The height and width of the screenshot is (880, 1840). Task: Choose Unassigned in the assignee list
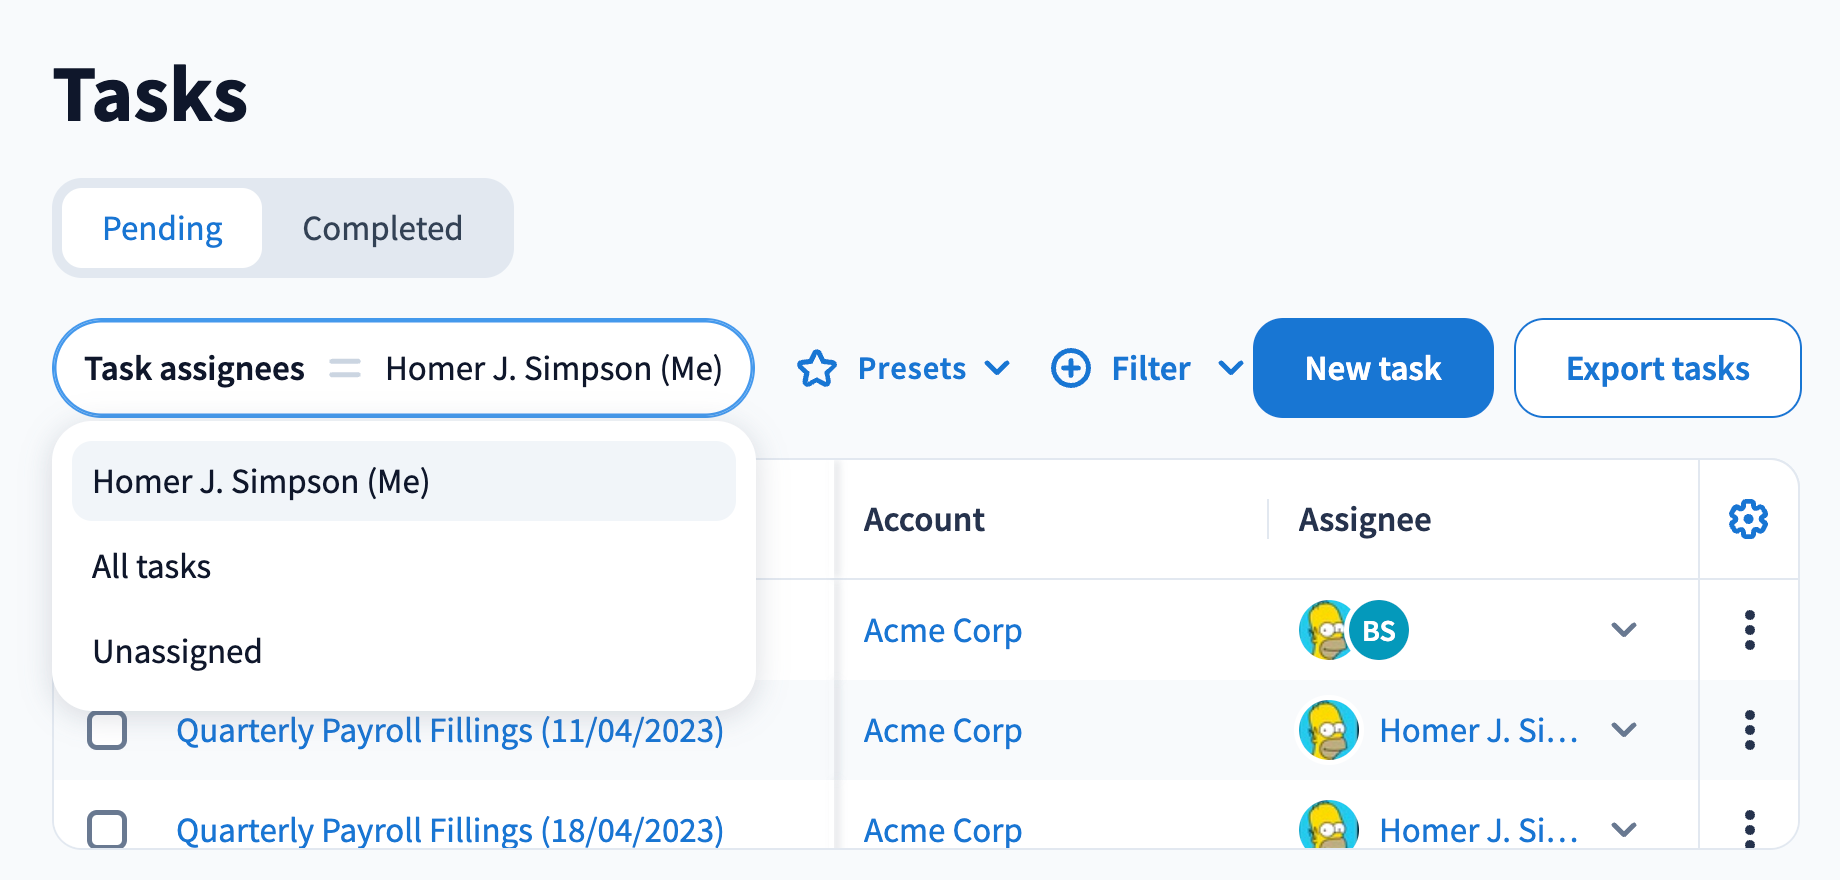(x=177, y=652)
